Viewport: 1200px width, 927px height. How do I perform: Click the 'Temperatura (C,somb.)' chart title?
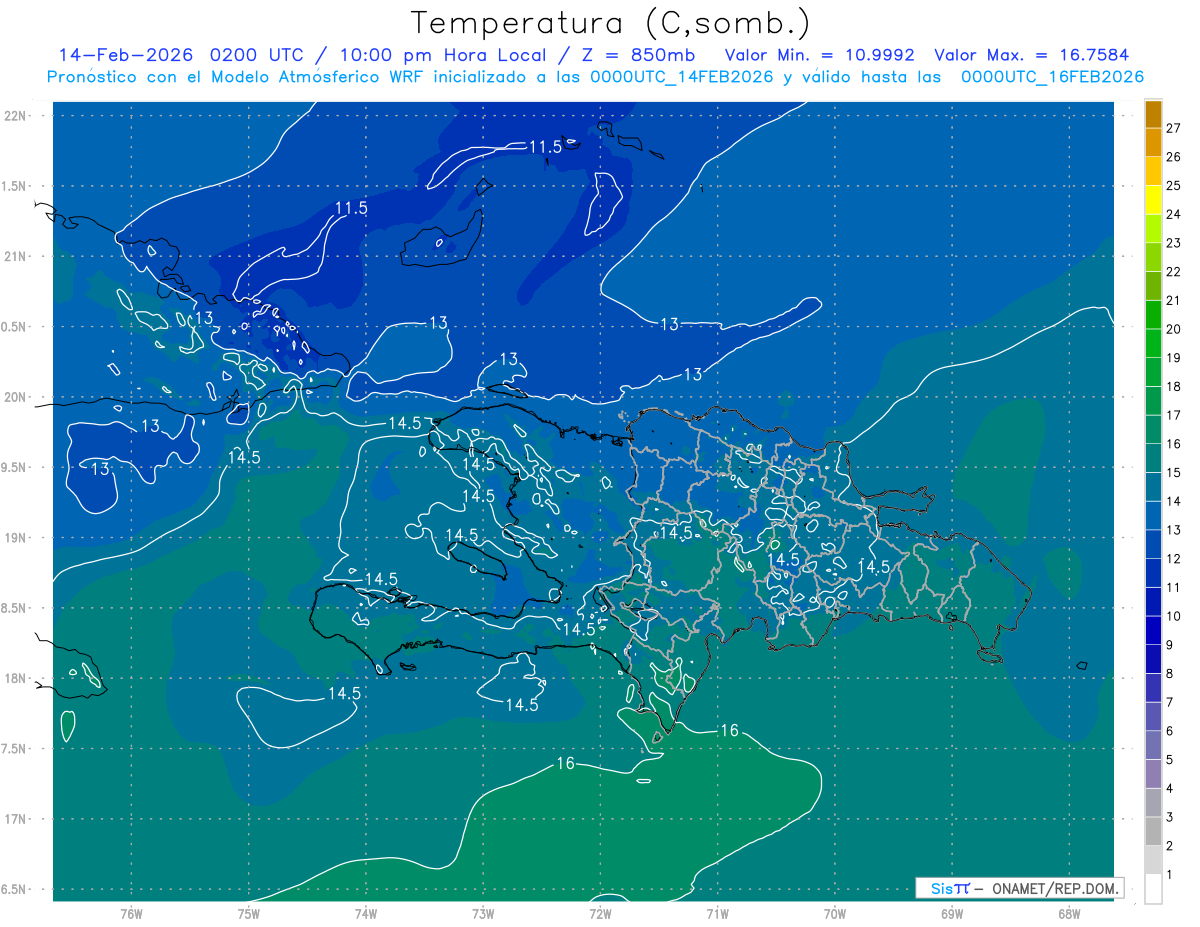click(612, 23)
